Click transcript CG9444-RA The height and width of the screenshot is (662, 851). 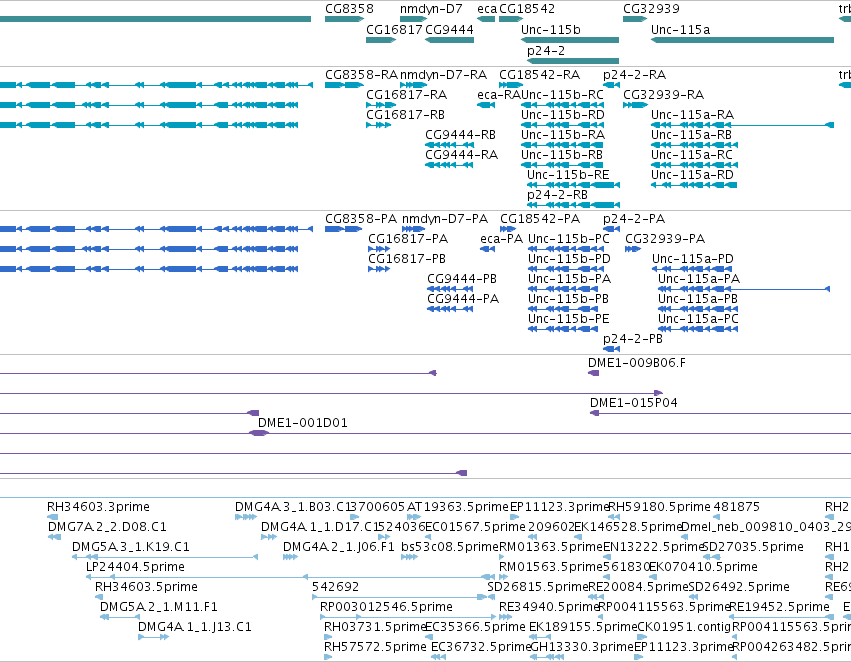(449, 165)
